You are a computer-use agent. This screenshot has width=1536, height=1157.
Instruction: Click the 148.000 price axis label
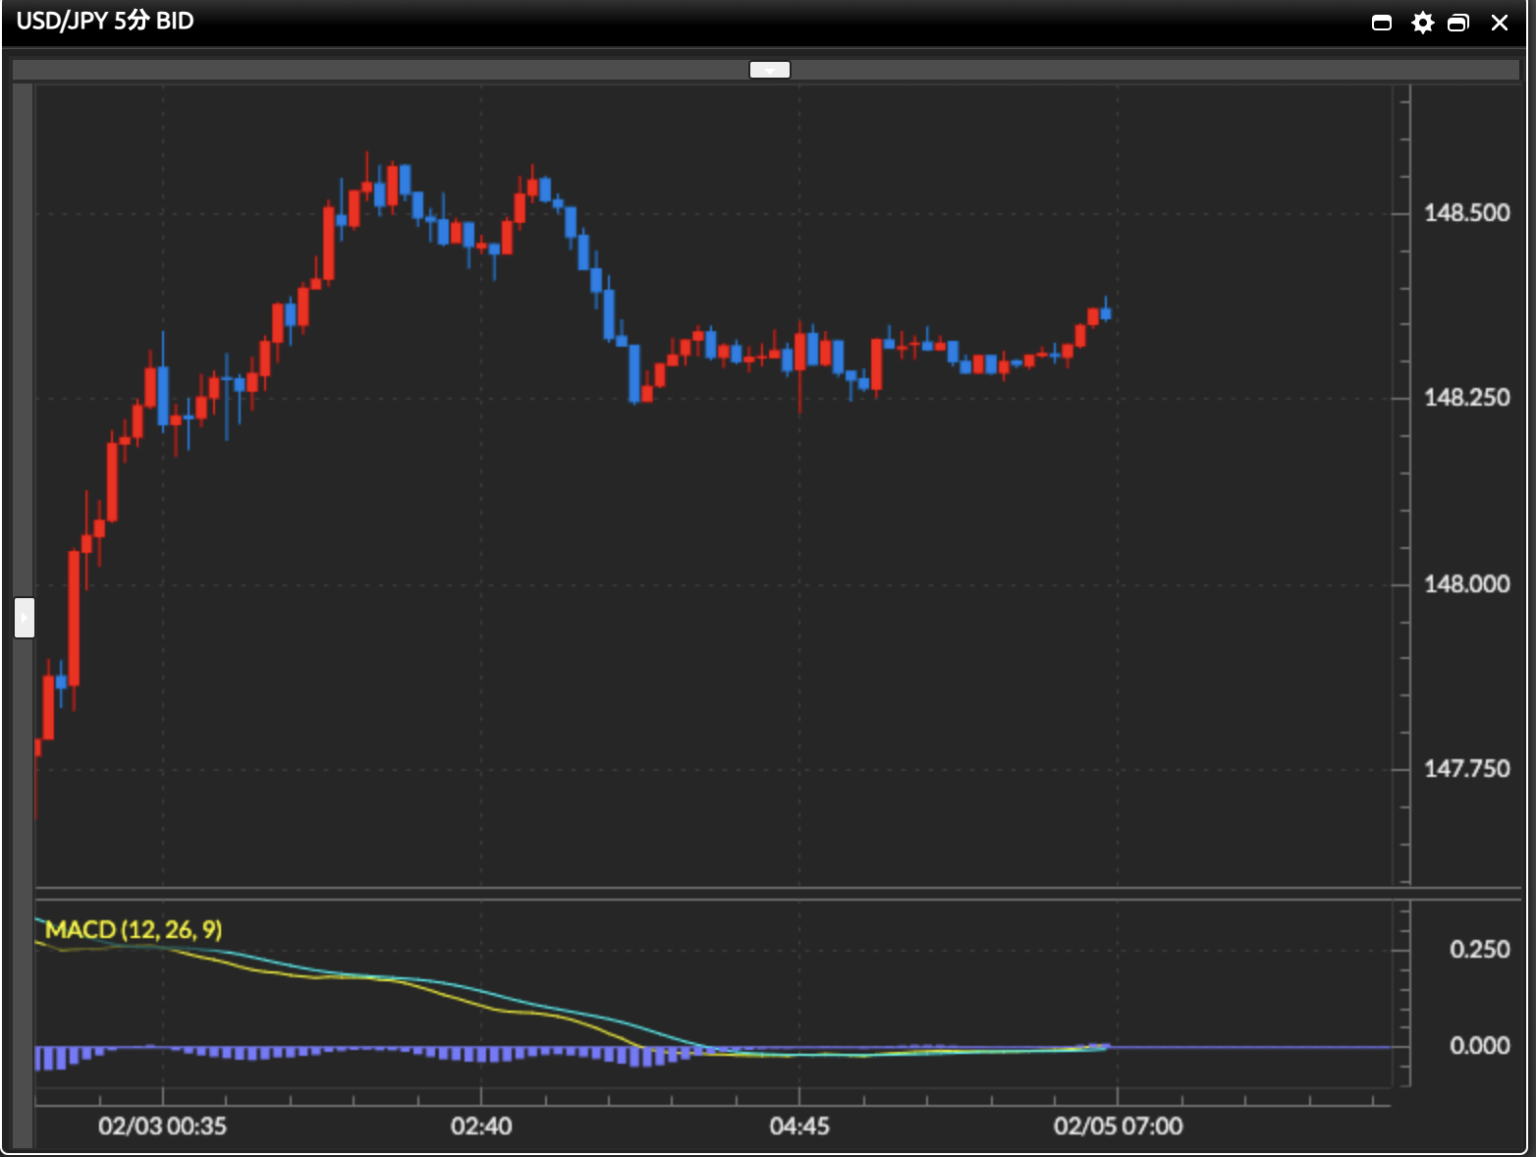tap(1466, 584)
